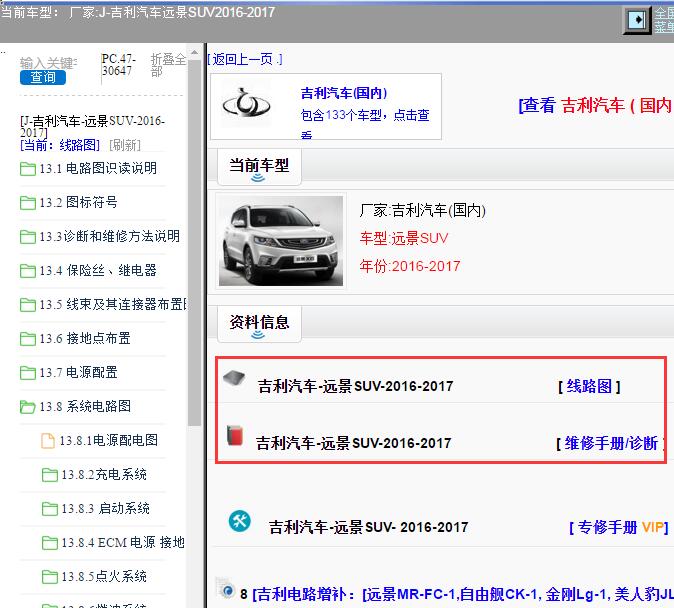This screenshot has height=608, width=674.
Task: Click the left panel vertical scrollbar thumb
Action: (x=195, y=243)
